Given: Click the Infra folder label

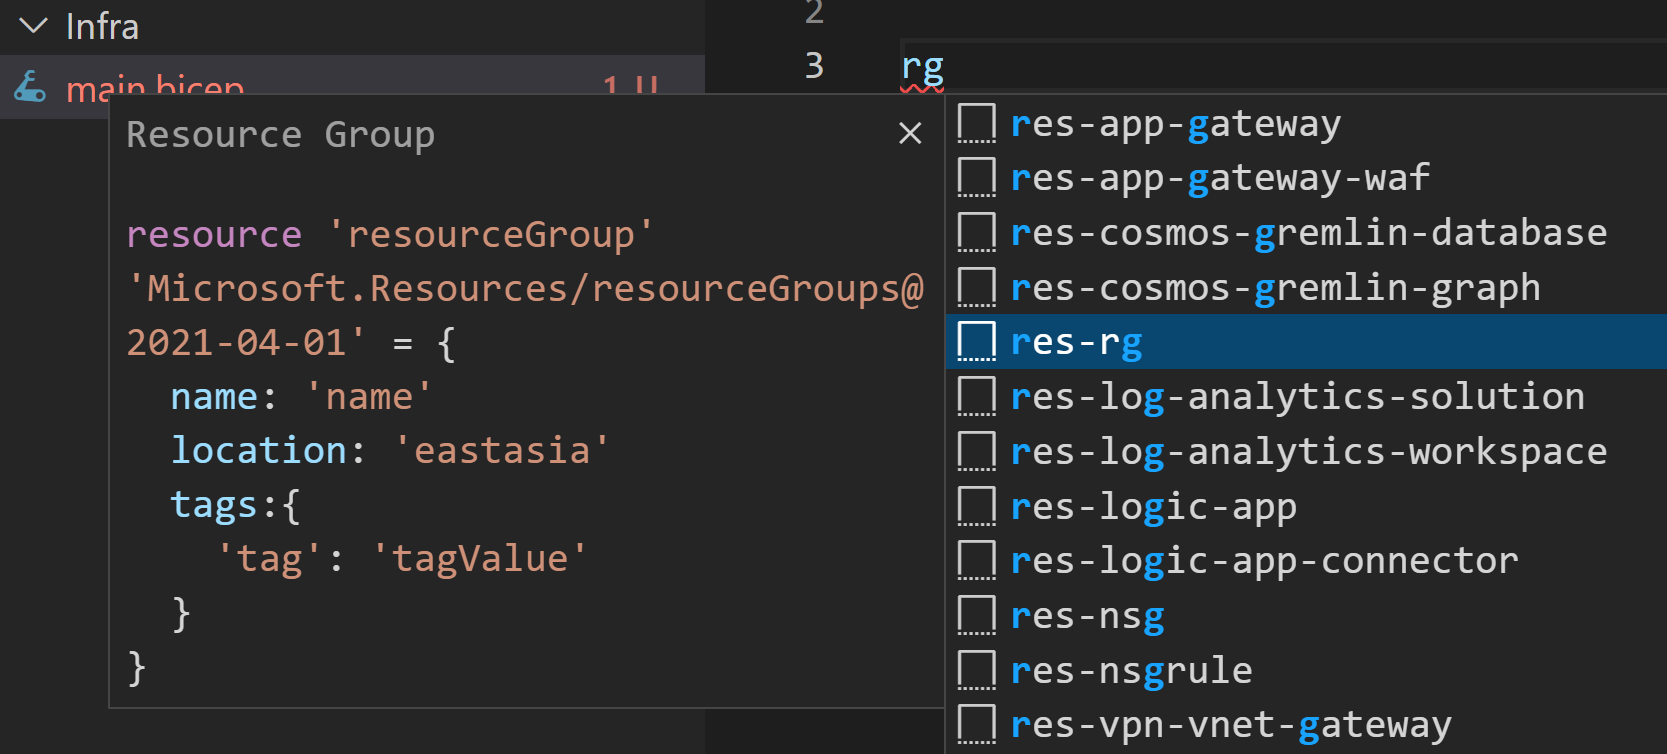Looking at the screenshot, I should (102, 27).
